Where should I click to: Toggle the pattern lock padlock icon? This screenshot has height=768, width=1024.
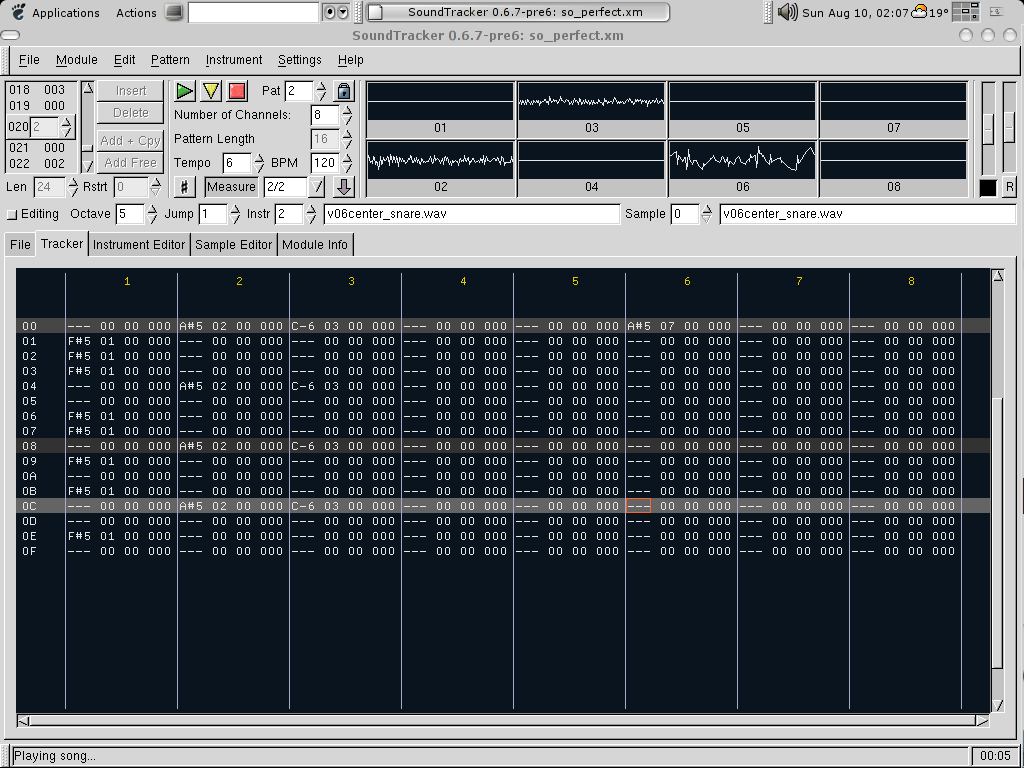[x=344, y=91]
